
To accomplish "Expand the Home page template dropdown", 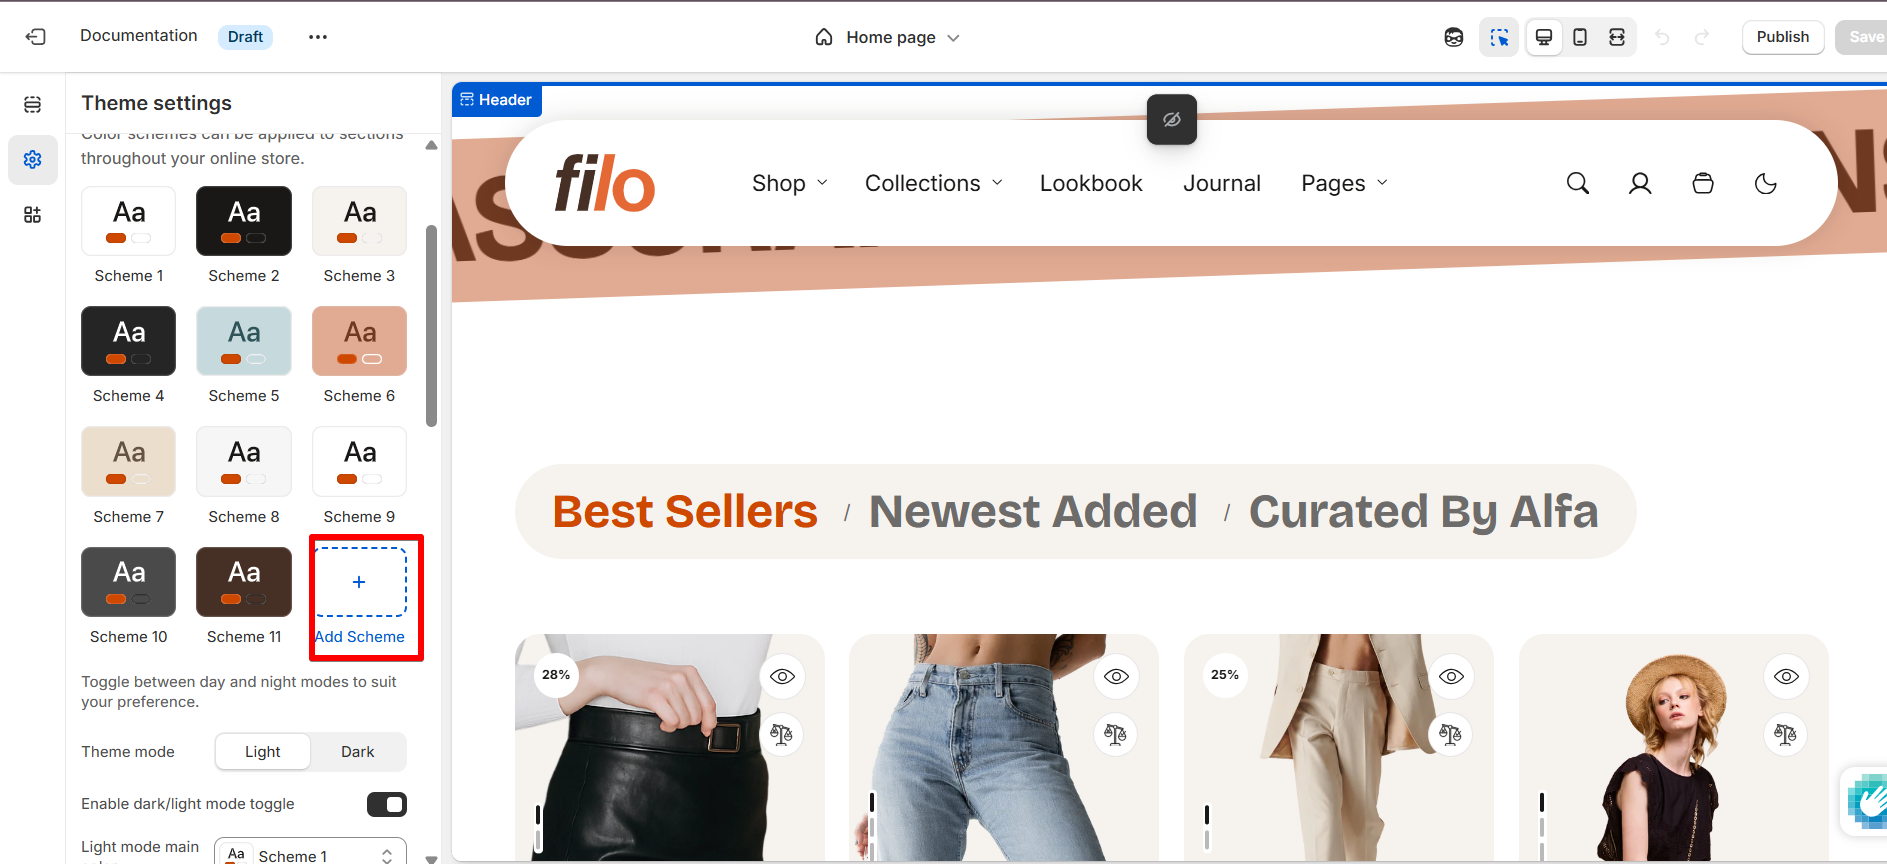I will [x=888, y=37].
